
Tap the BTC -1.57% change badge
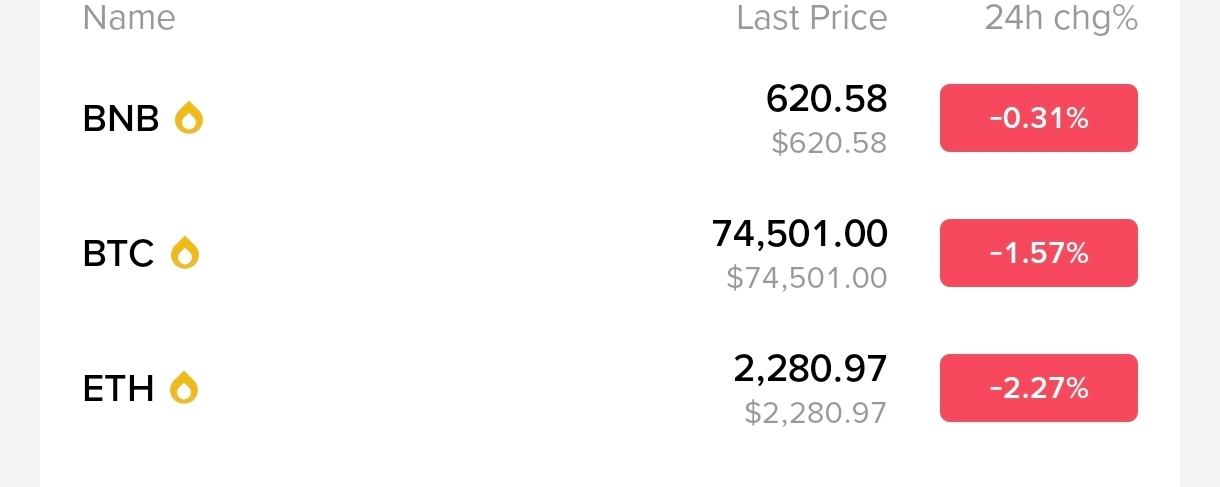(1038, 254)
